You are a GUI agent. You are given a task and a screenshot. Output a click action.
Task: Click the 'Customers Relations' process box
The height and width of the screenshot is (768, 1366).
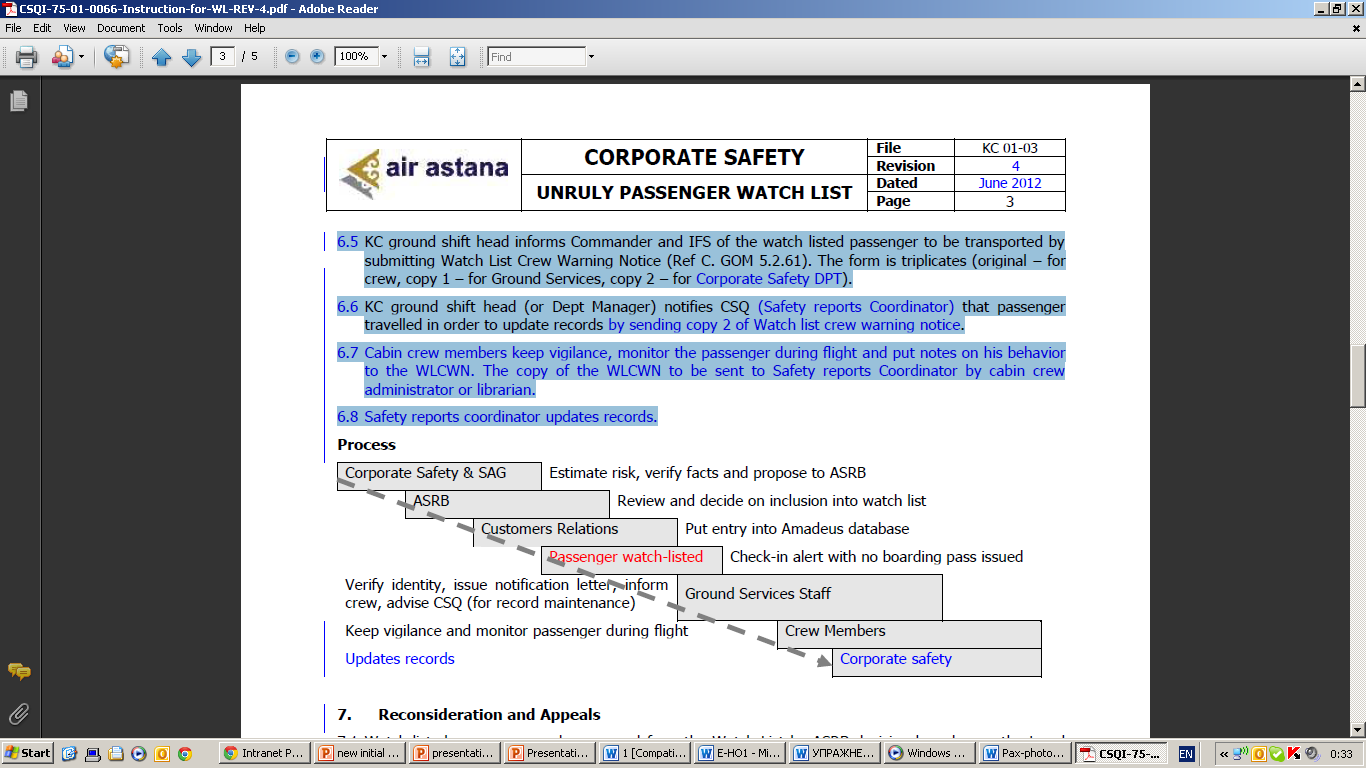575,532
